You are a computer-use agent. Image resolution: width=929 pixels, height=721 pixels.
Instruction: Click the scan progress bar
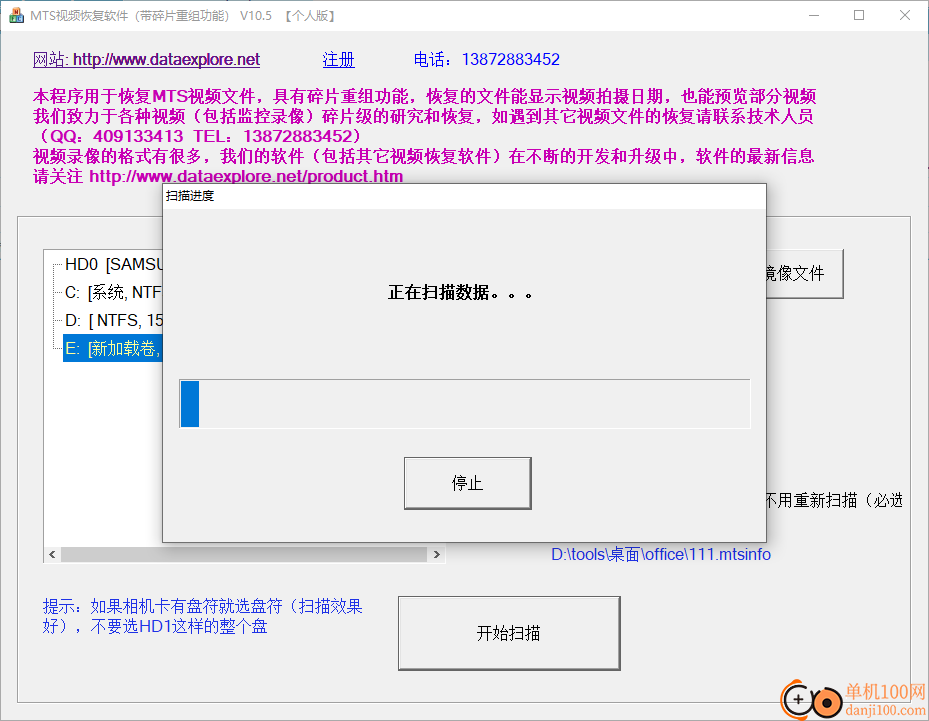click(x=464, y=403)
